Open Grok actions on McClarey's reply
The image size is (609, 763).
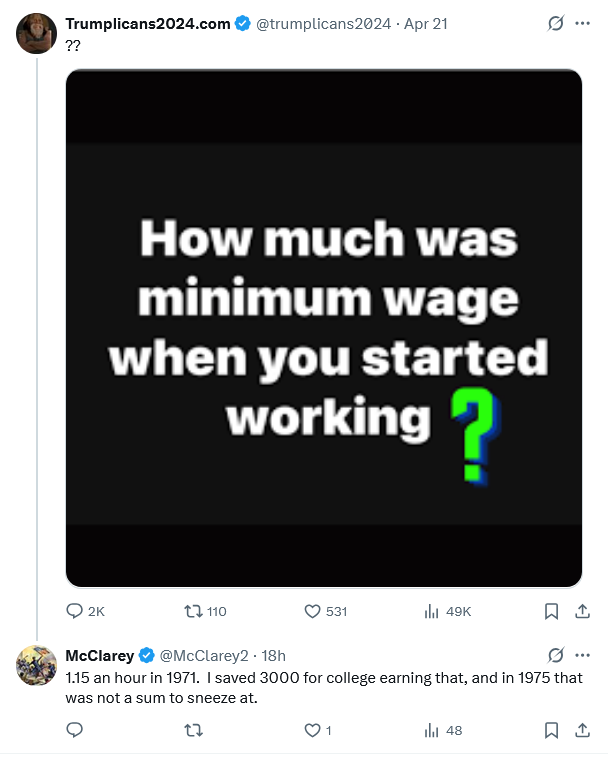click(557, 656)
